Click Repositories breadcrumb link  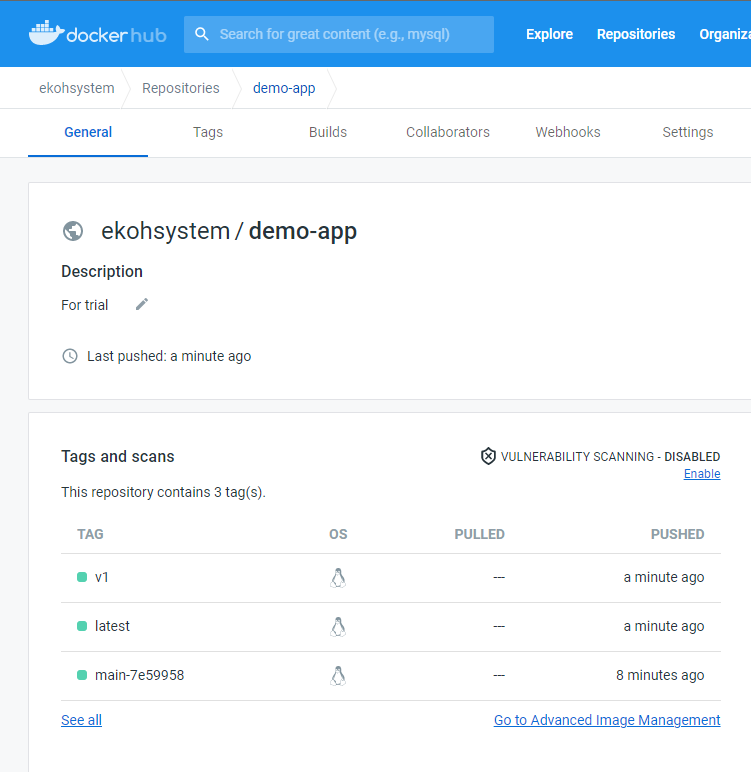pyautogui.click(x=181, y=88)
